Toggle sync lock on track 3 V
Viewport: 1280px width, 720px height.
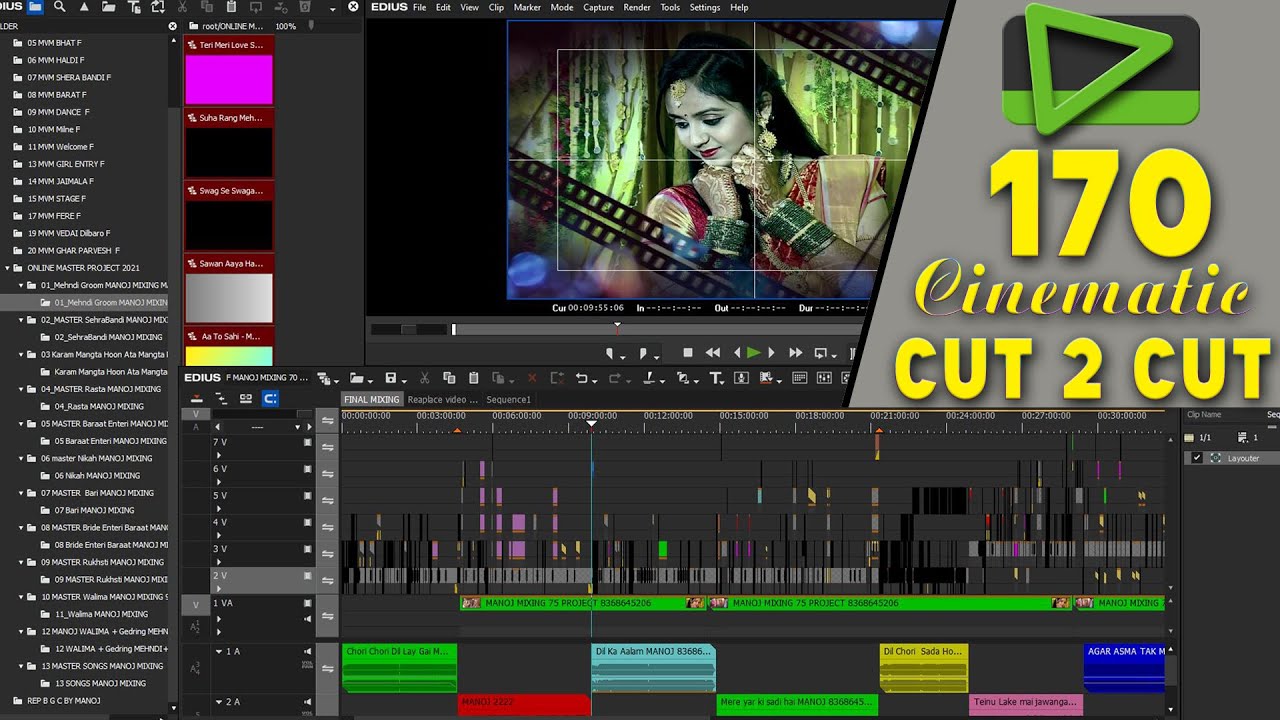(327, 553)
